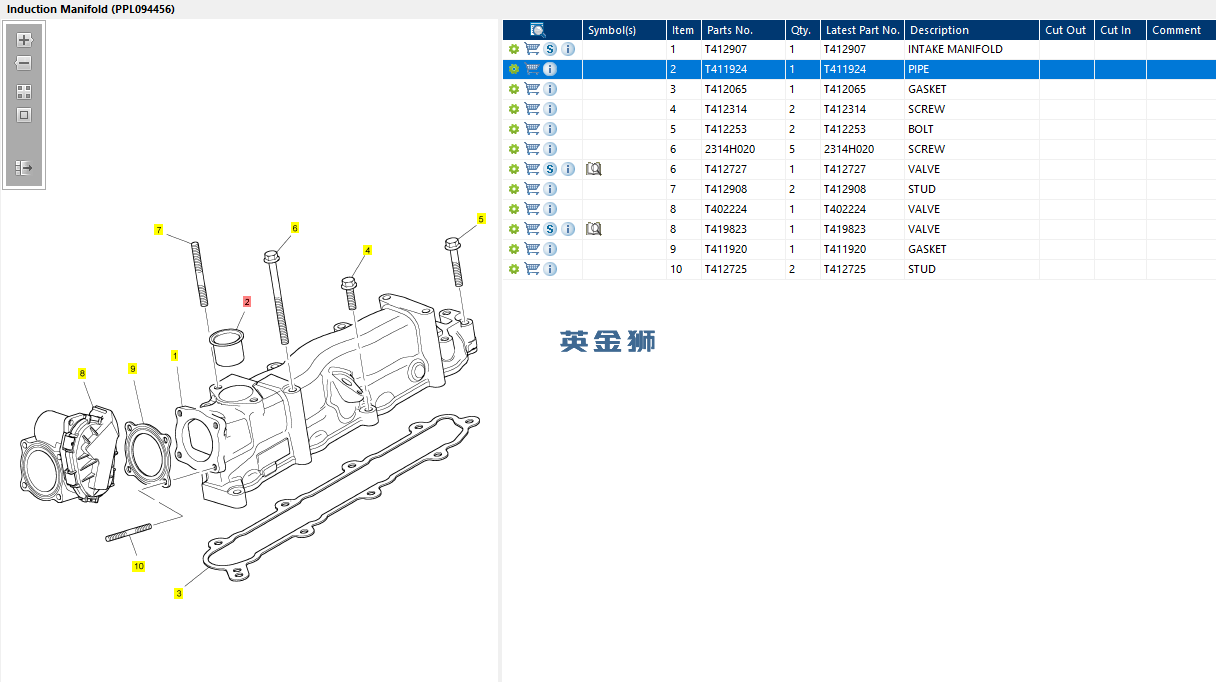The height and width of the screenshot is (682, 1216).
Task: Click the green gear for BOLT T412253
Action: pos(514,129)
